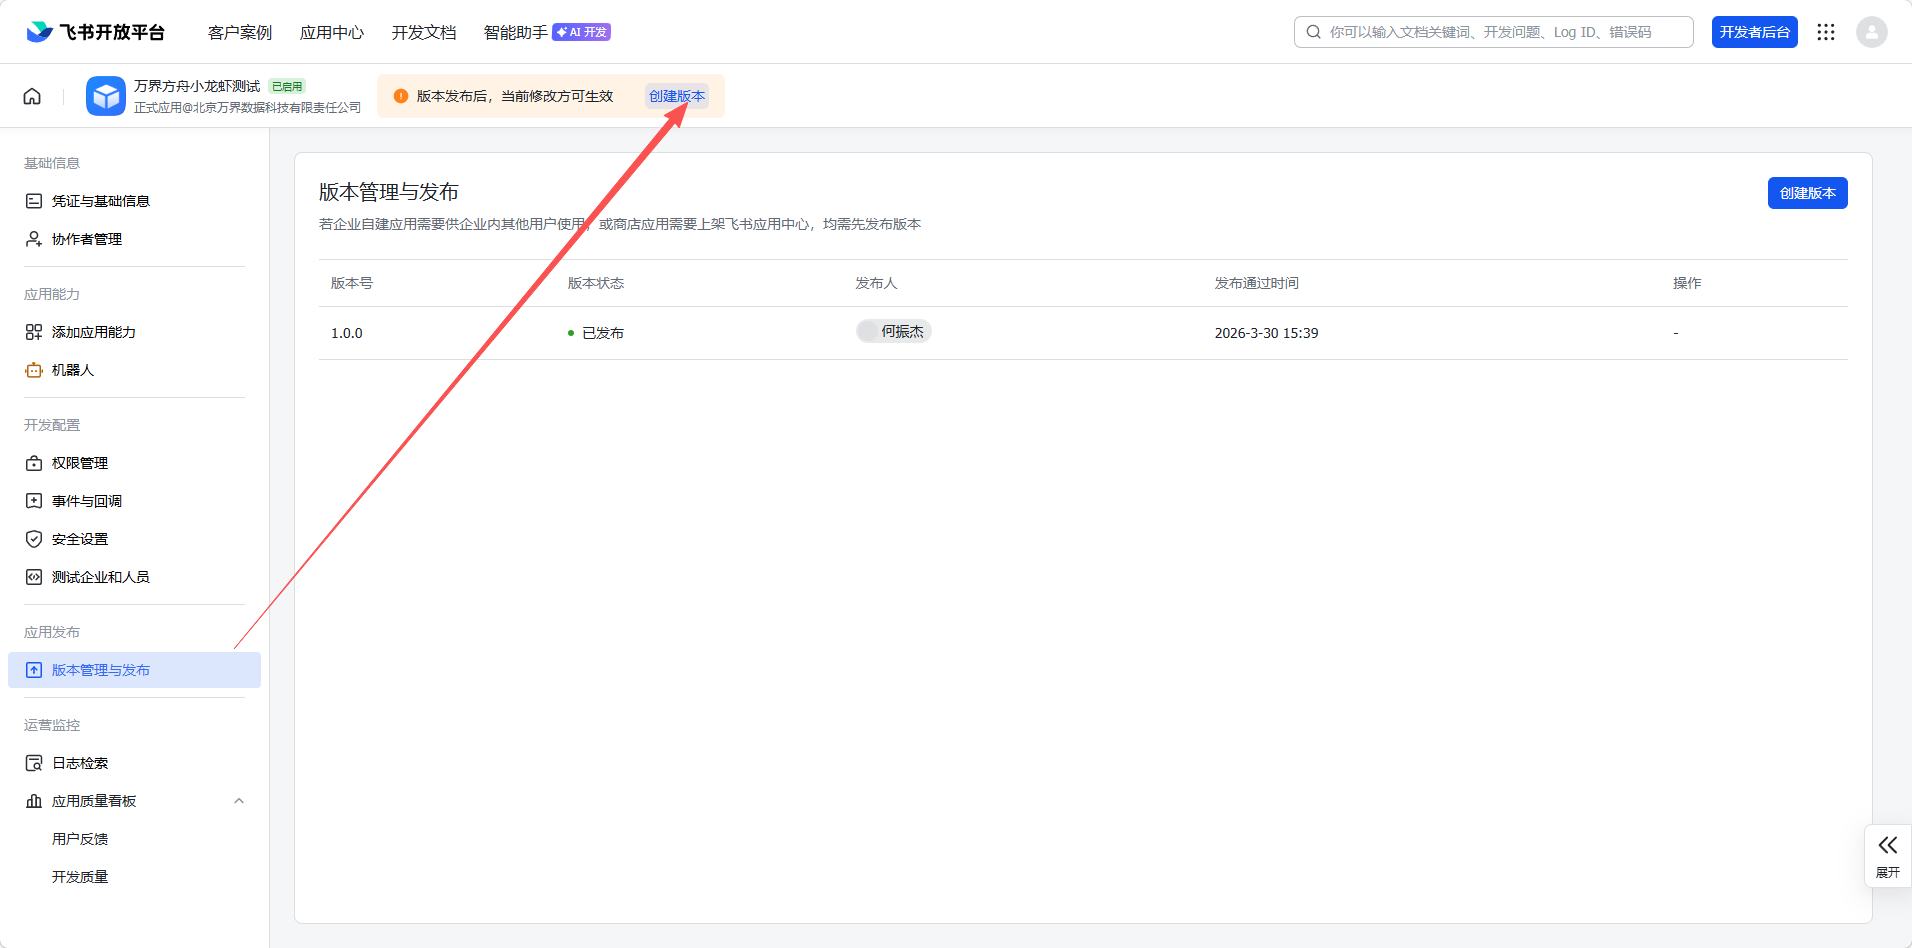Image resolution: width=1912 pixels, height=948 pixels.
Task: Open 权限管理 in sidebar
Action: pyautogui.click(x=80, y=463)
